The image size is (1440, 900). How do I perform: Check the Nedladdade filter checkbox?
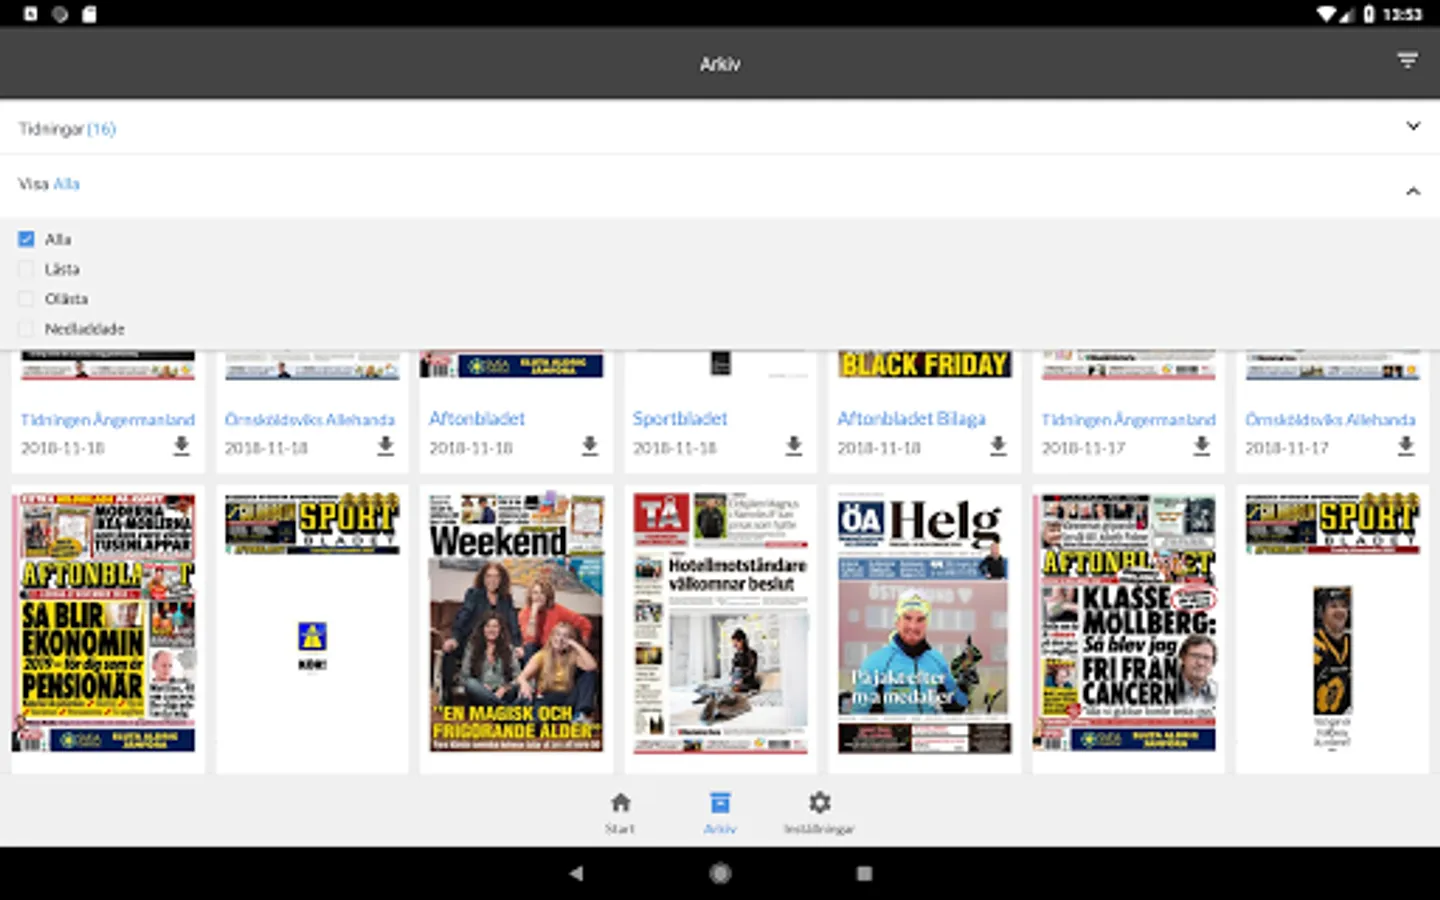click(26, 328)
